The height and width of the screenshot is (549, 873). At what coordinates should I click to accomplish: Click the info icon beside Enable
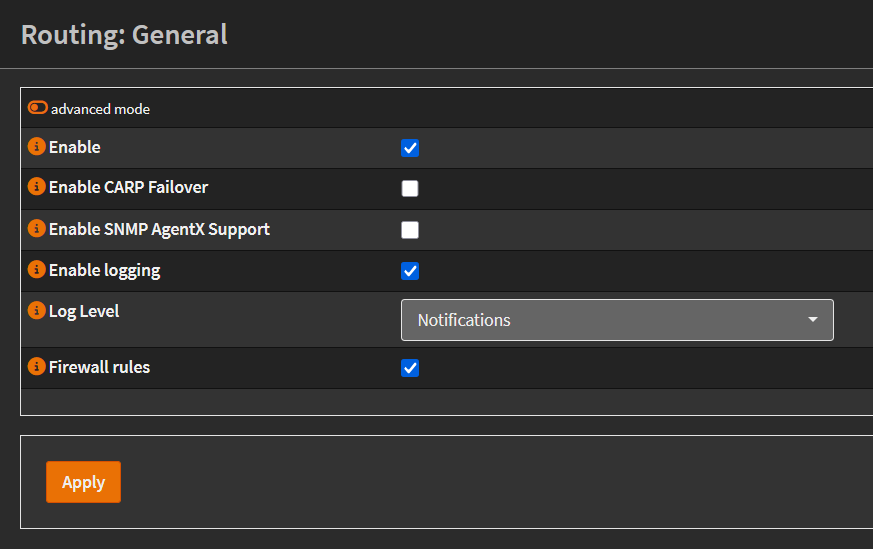(37, 147)
